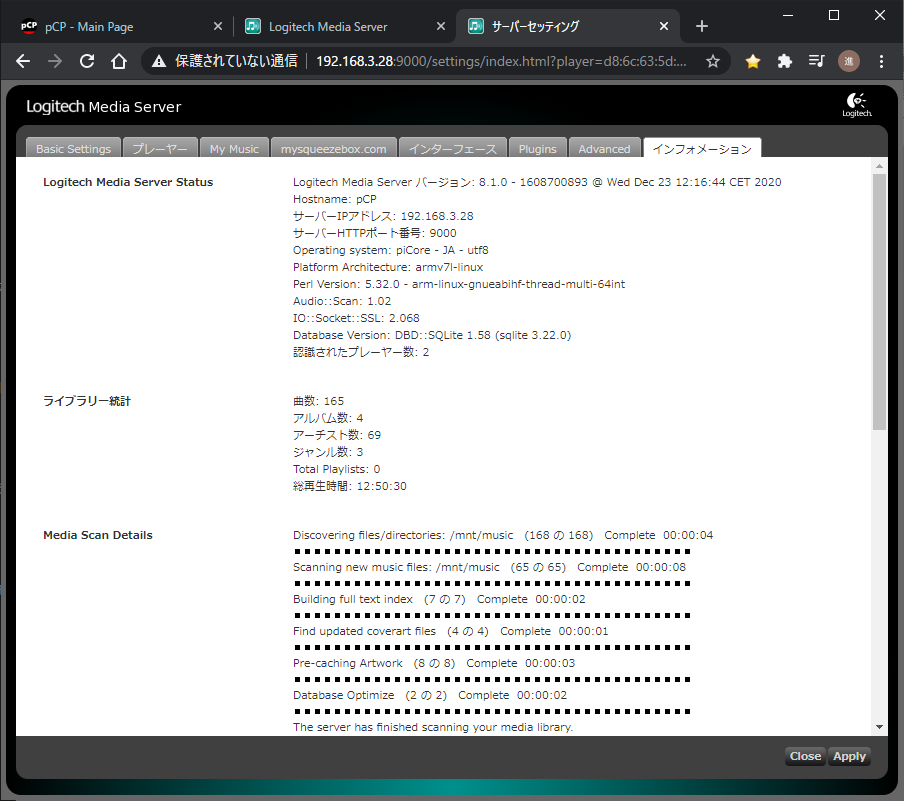Click the scrollbar down arrow
Image resolution: width=904 pixels, height=801 pixels.
[879, 727]
